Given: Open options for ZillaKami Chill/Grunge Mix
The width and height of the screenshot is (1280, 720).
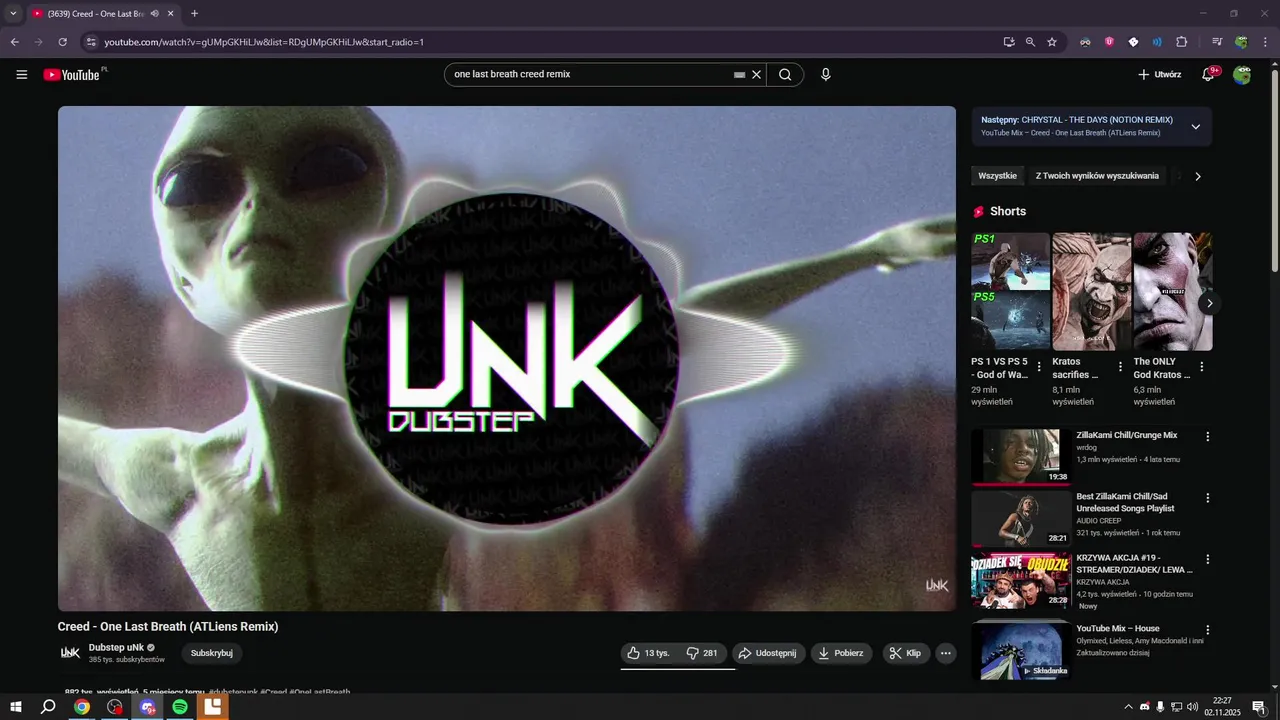Looking at the screenshot, I should point(1207,437).
